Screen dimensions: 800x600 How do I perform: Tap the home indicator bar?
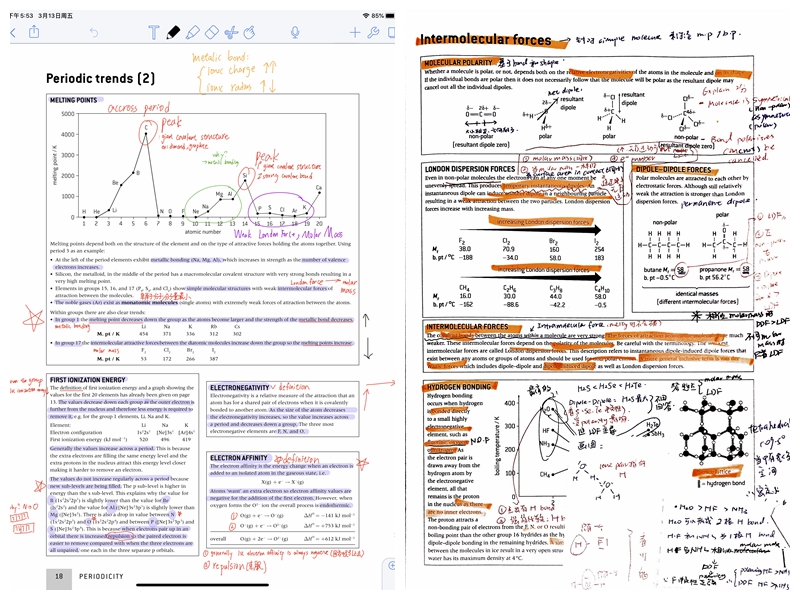pos(202,585)
